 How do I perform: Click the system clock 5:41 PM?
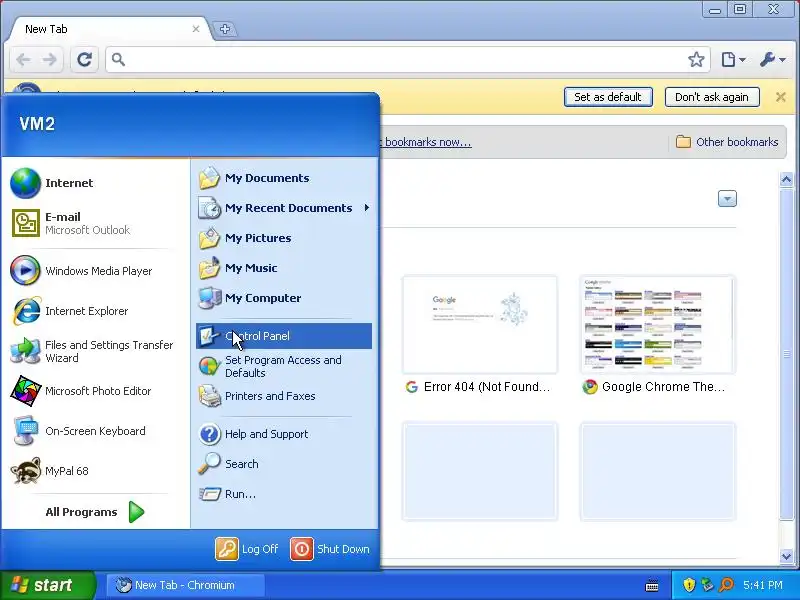coord(763,585)
